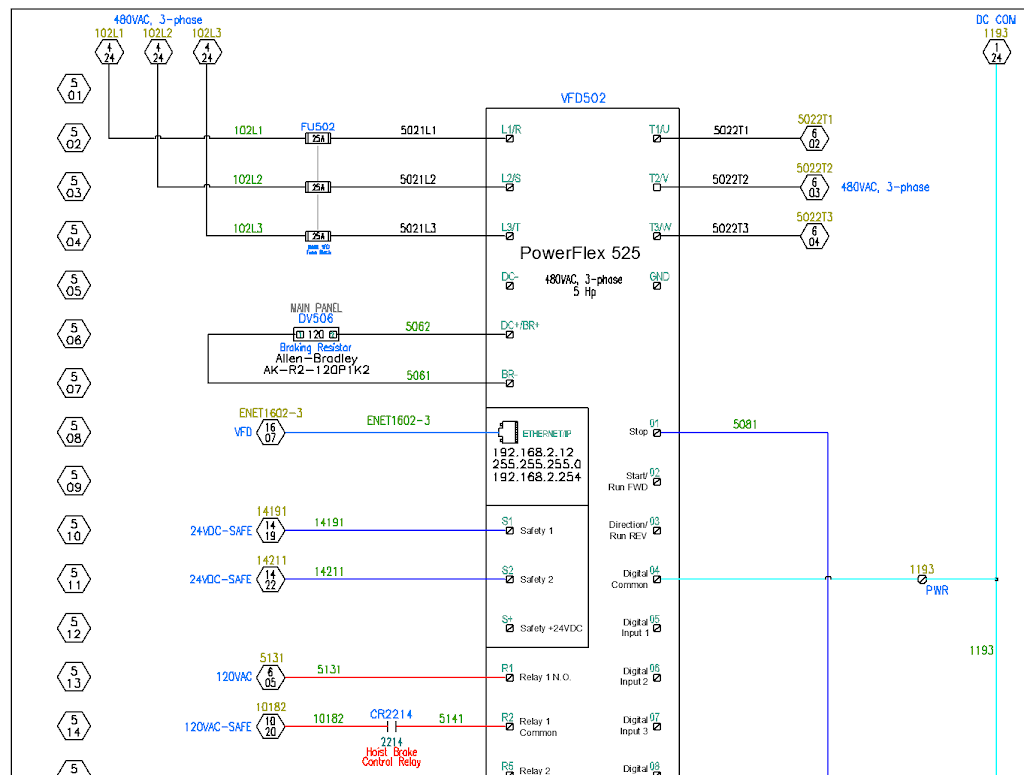Image resolution: width=1024 pixels, height=775 pixels.
Task: Select the IP address 192.168.2.12
Action: pos(533,452)
